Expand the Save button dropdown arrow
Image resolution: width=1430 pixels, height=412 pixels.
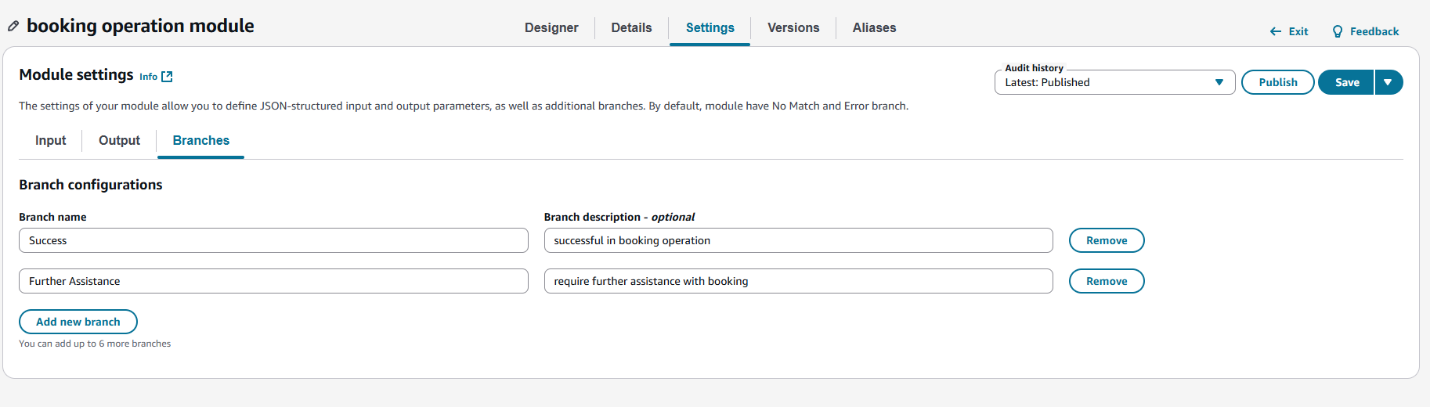point(1388,82)
